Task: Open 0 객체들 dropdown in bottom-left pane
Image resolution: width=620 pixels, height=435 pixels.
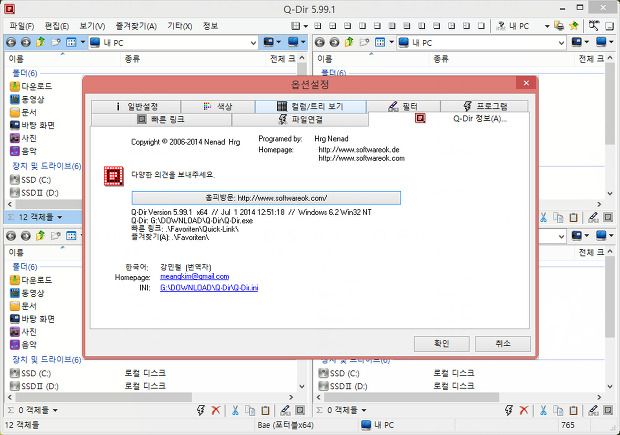Action: 55,410
